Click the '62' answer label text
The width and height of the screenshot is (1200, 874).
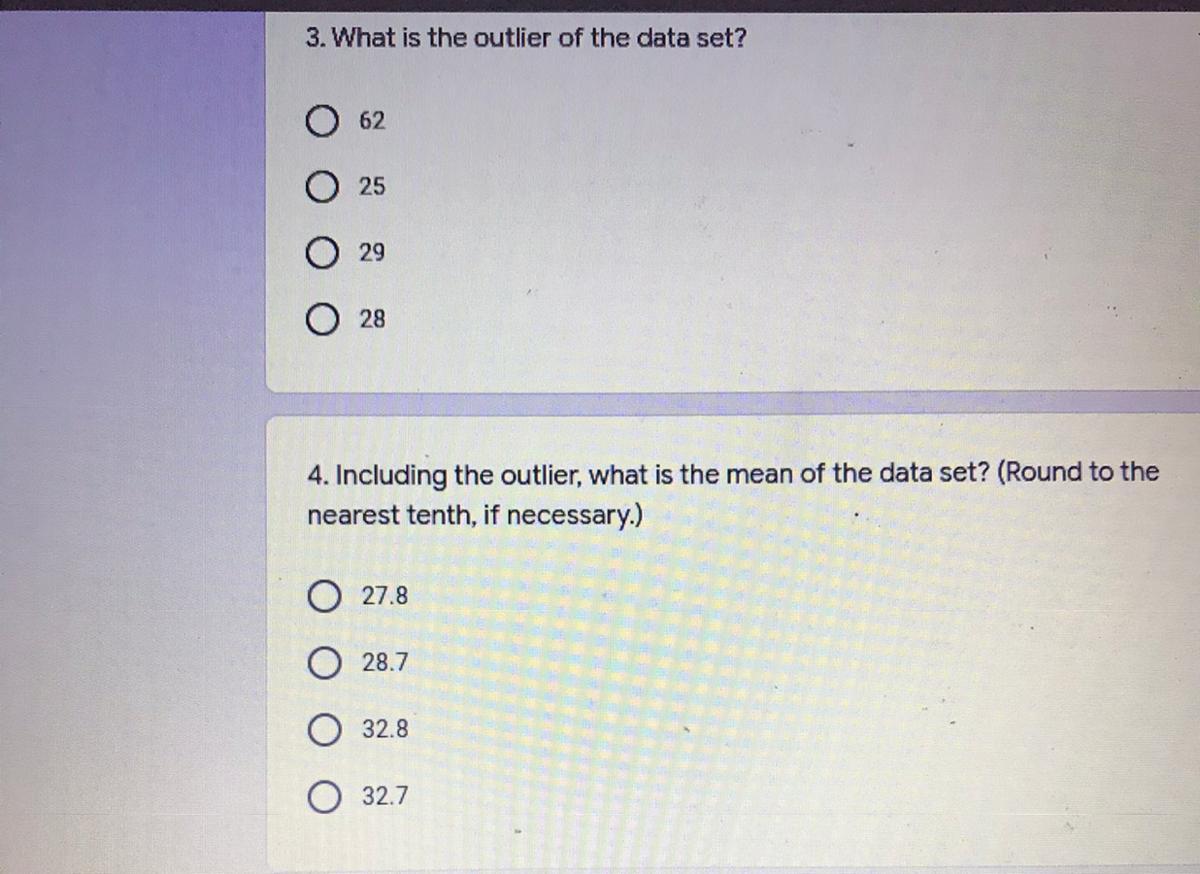click(x=371, y=121)
